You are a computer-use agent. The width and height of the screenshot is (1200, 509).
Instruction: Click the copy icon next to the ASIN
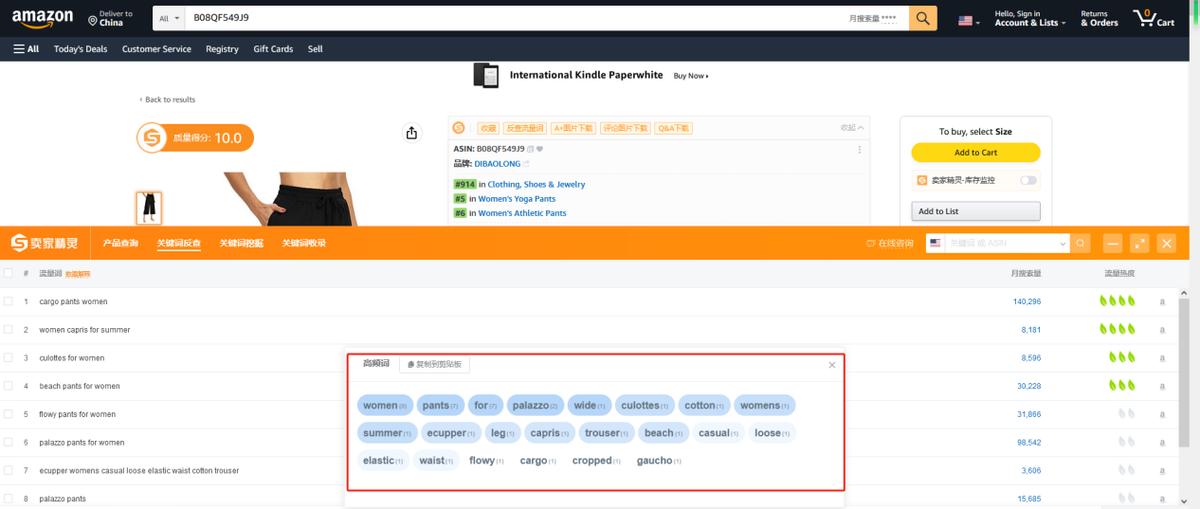pos(531,149)
